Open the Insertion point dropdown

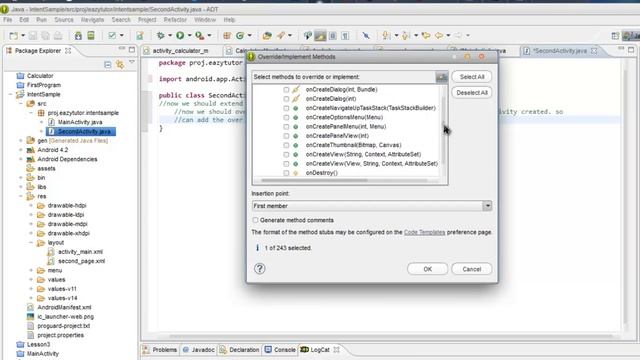[x=487, y=206]
